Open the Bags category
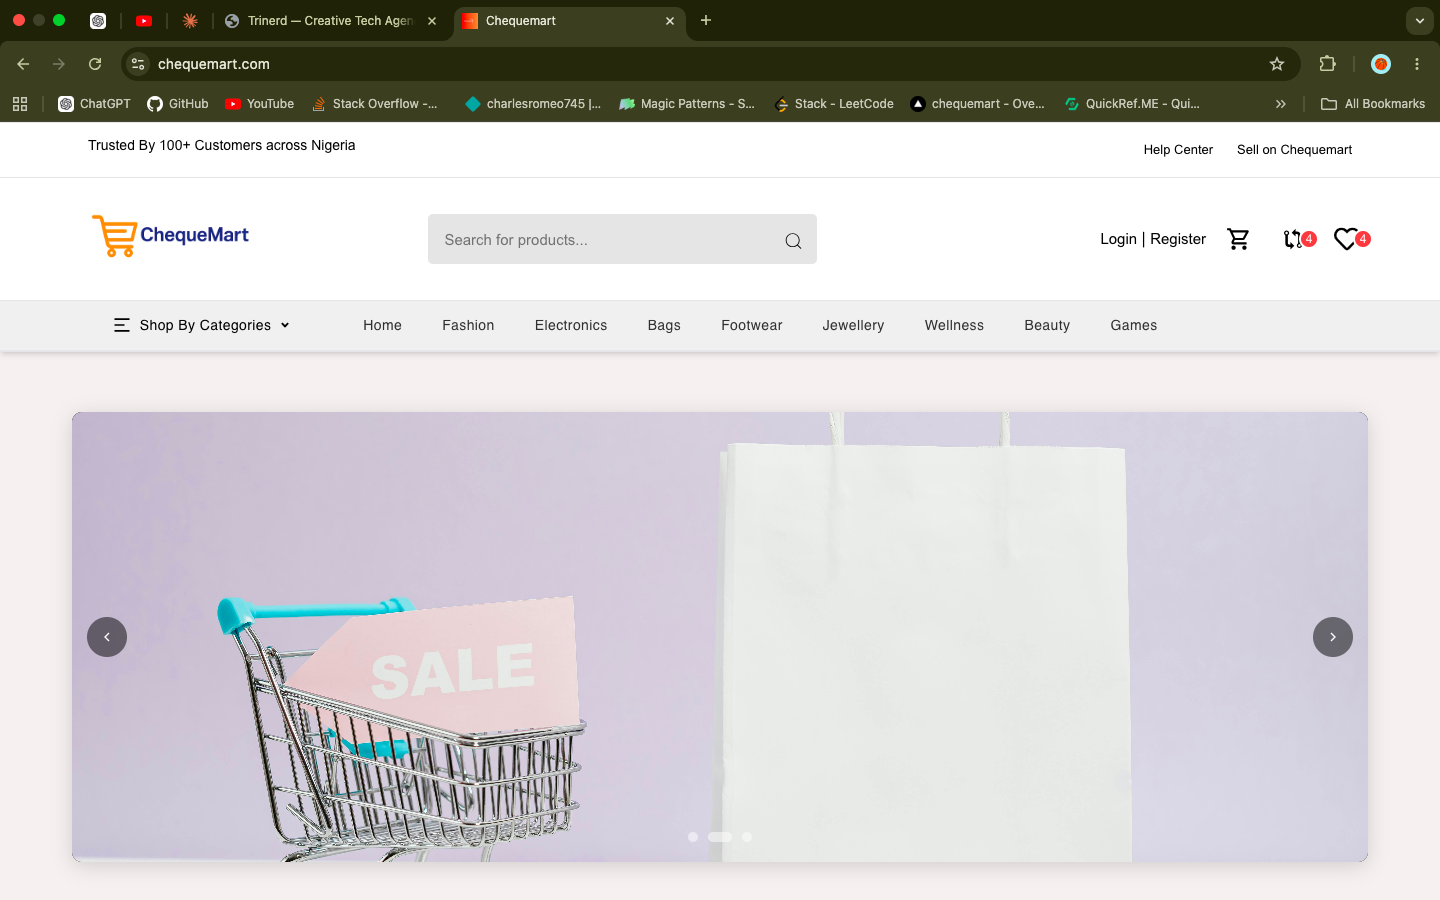 pos(664,325)
